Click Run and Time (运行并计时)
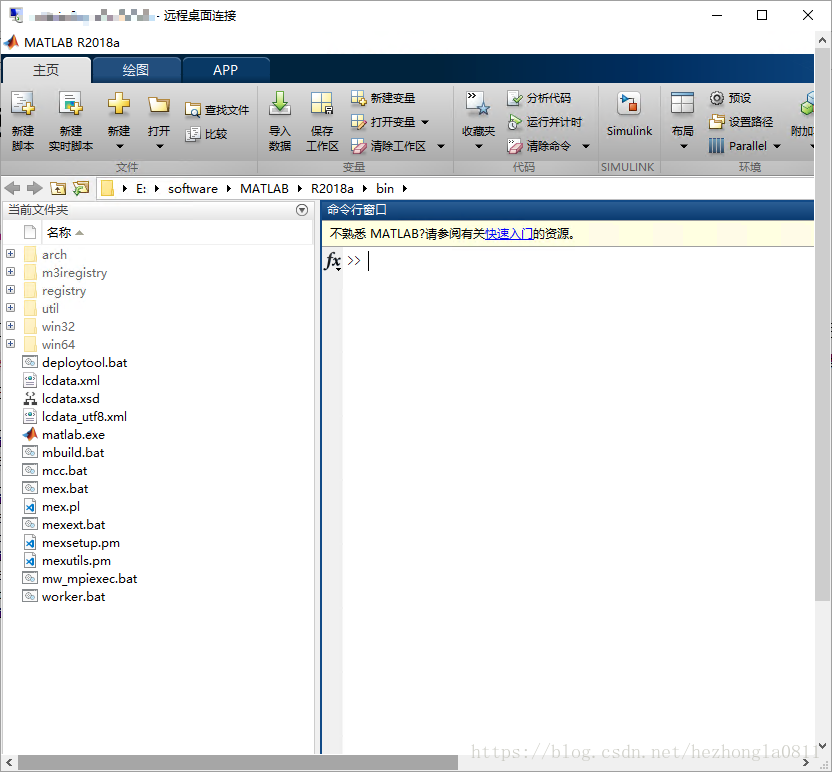This screenshot has width=832, height=772. [544, 122]
